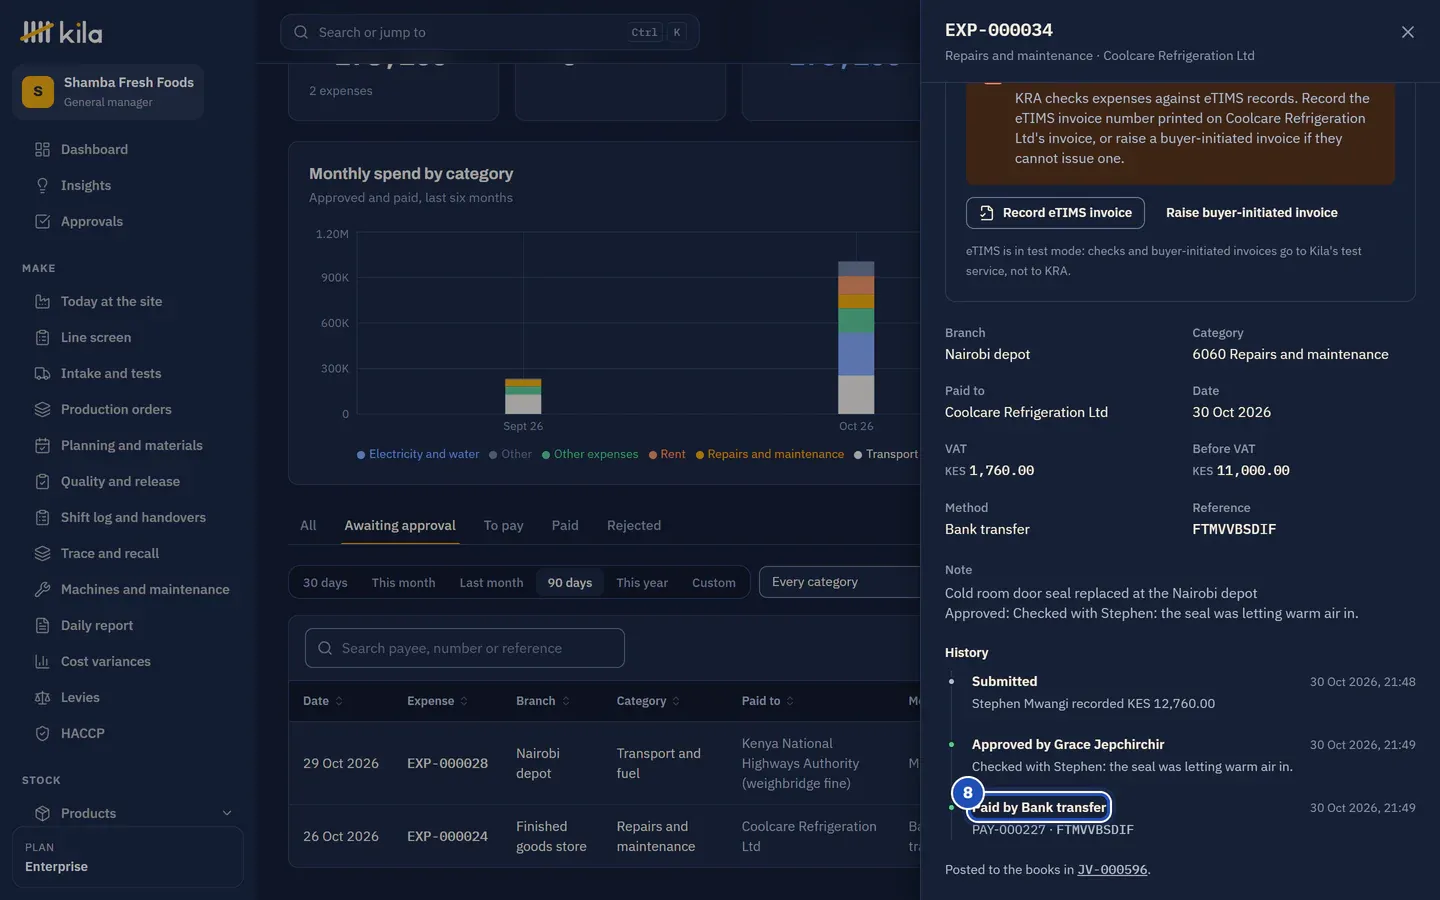
Task: Toggle Electricity and water legend entry
Action: 418,454
